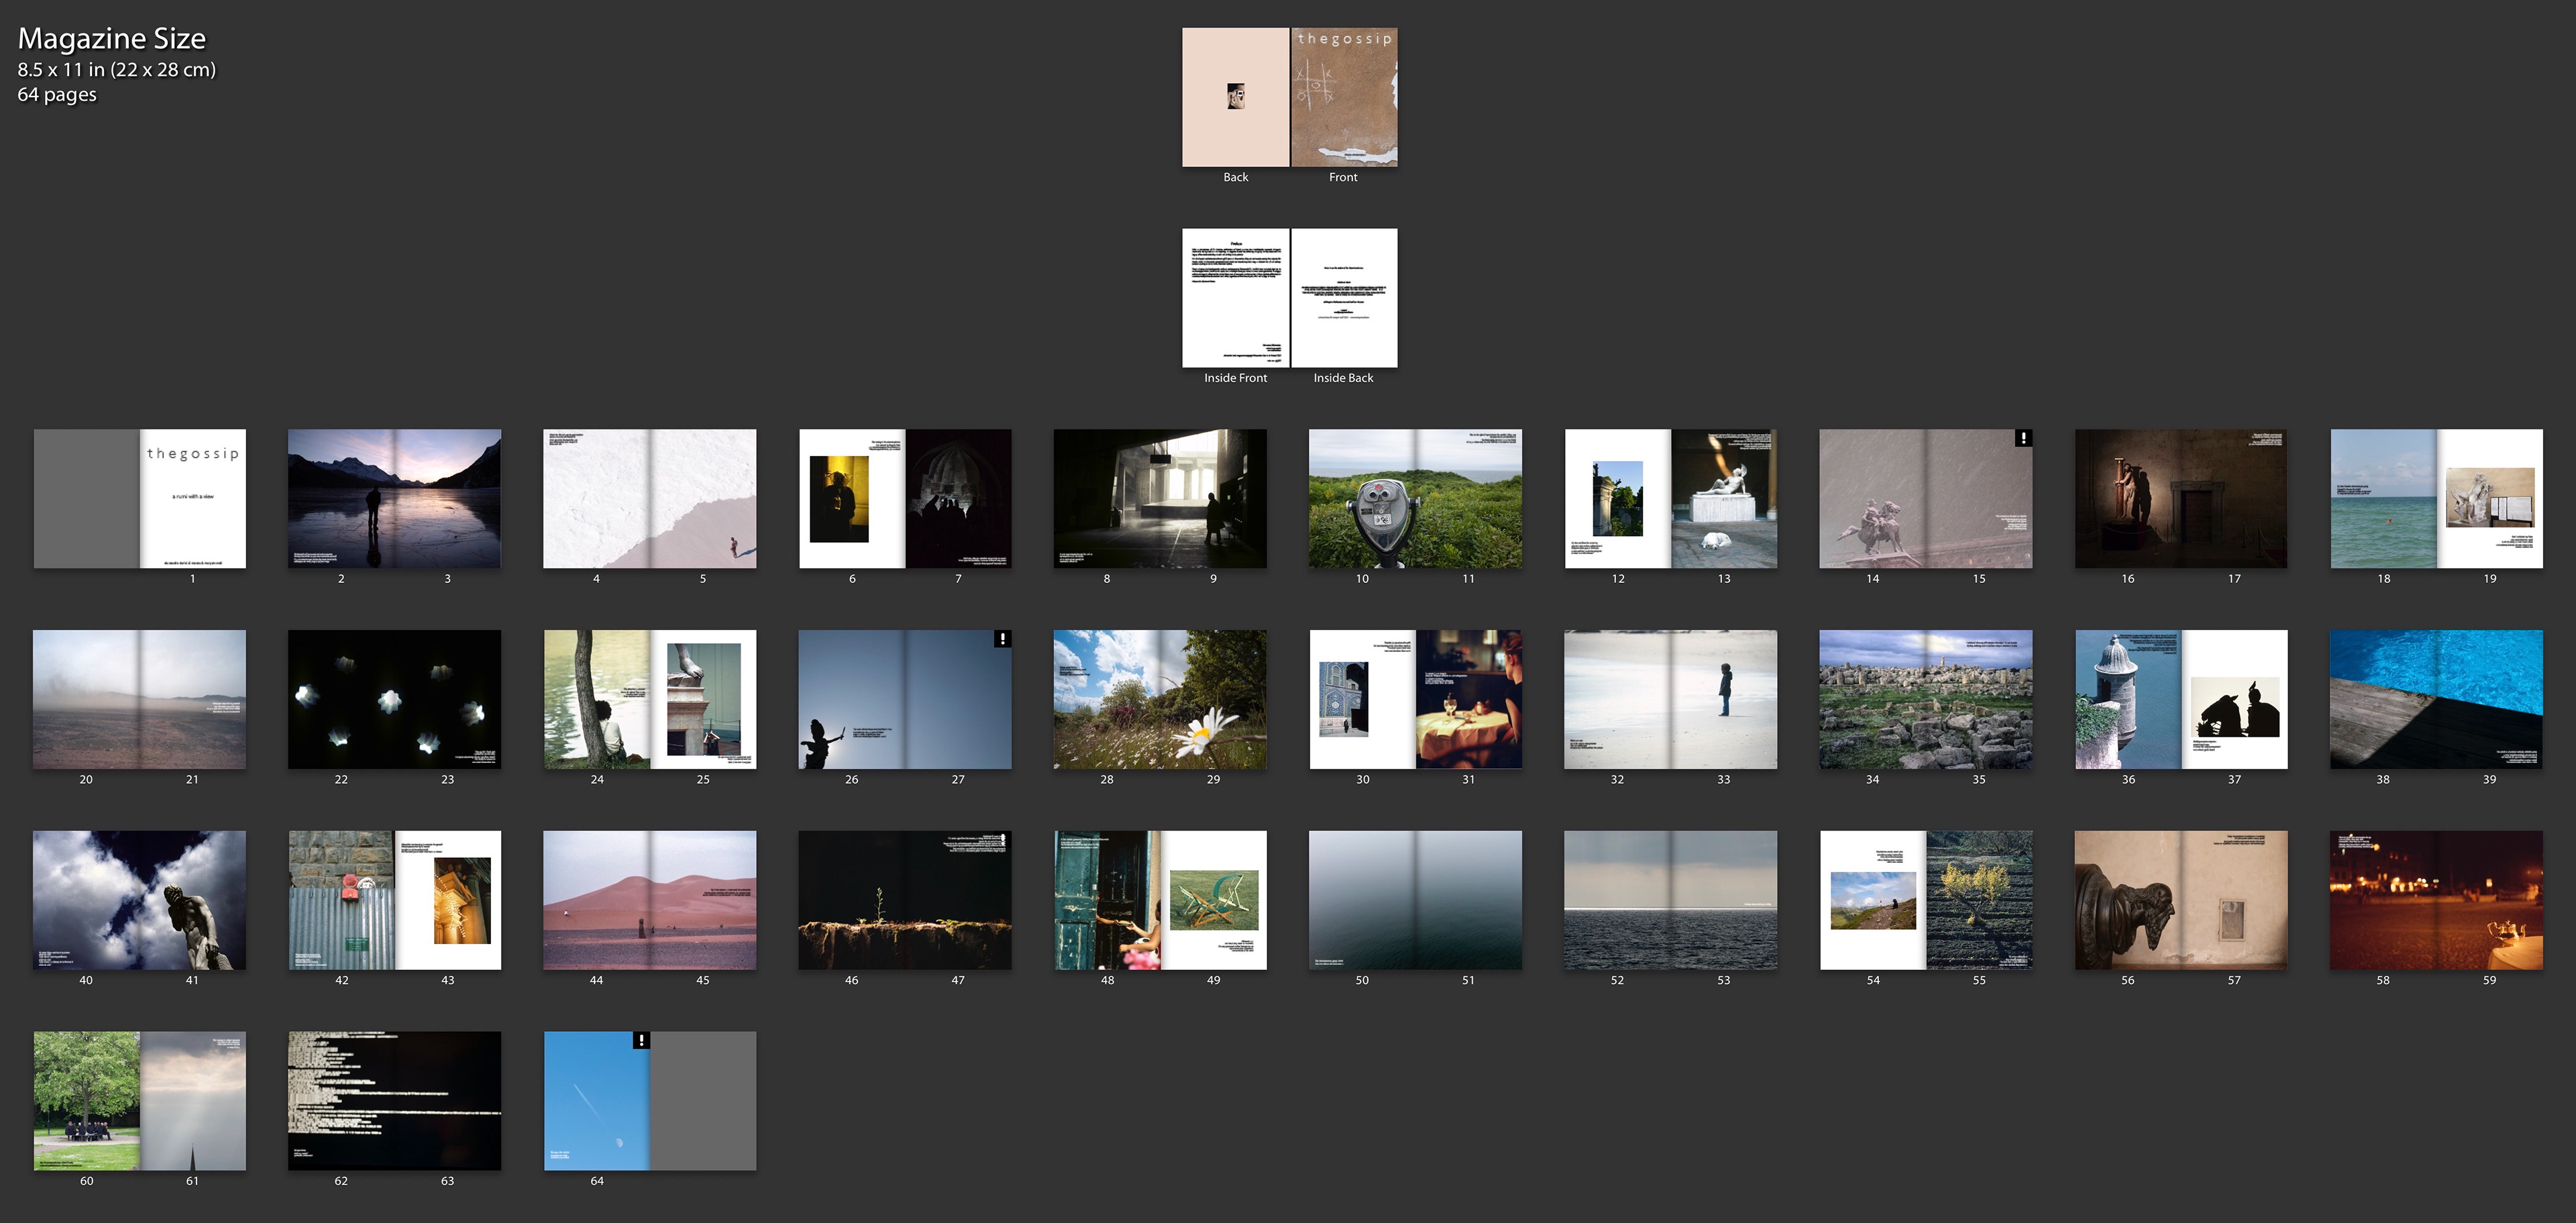Select statue against clouds spread pages 40-41
This screenshot has height=1223, width=2576.
[x=139, y=900]
